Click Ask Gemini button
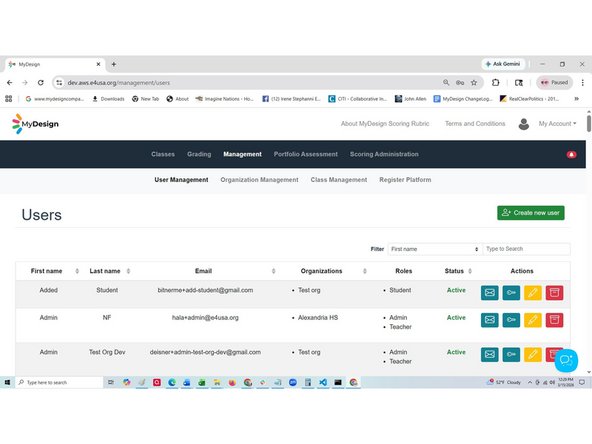Screen dimensions: 592x444 click(503, 64)
